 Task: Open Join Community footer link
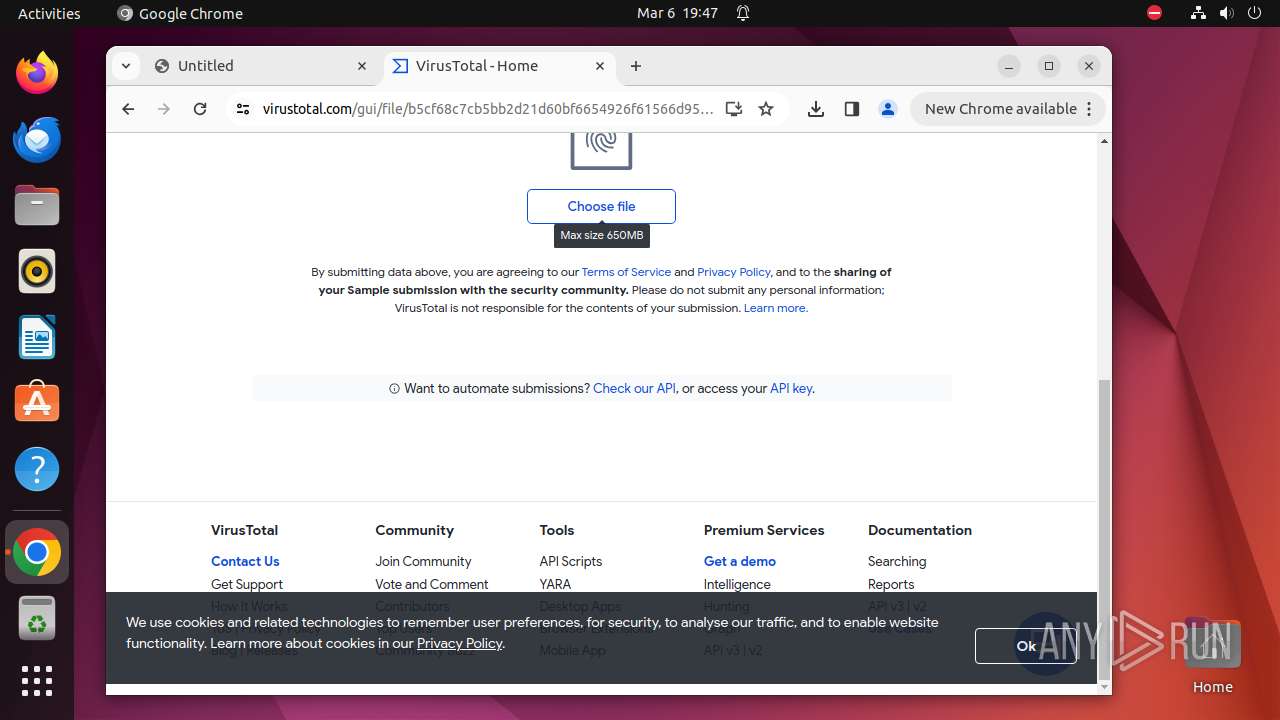(x=423, y=561)
